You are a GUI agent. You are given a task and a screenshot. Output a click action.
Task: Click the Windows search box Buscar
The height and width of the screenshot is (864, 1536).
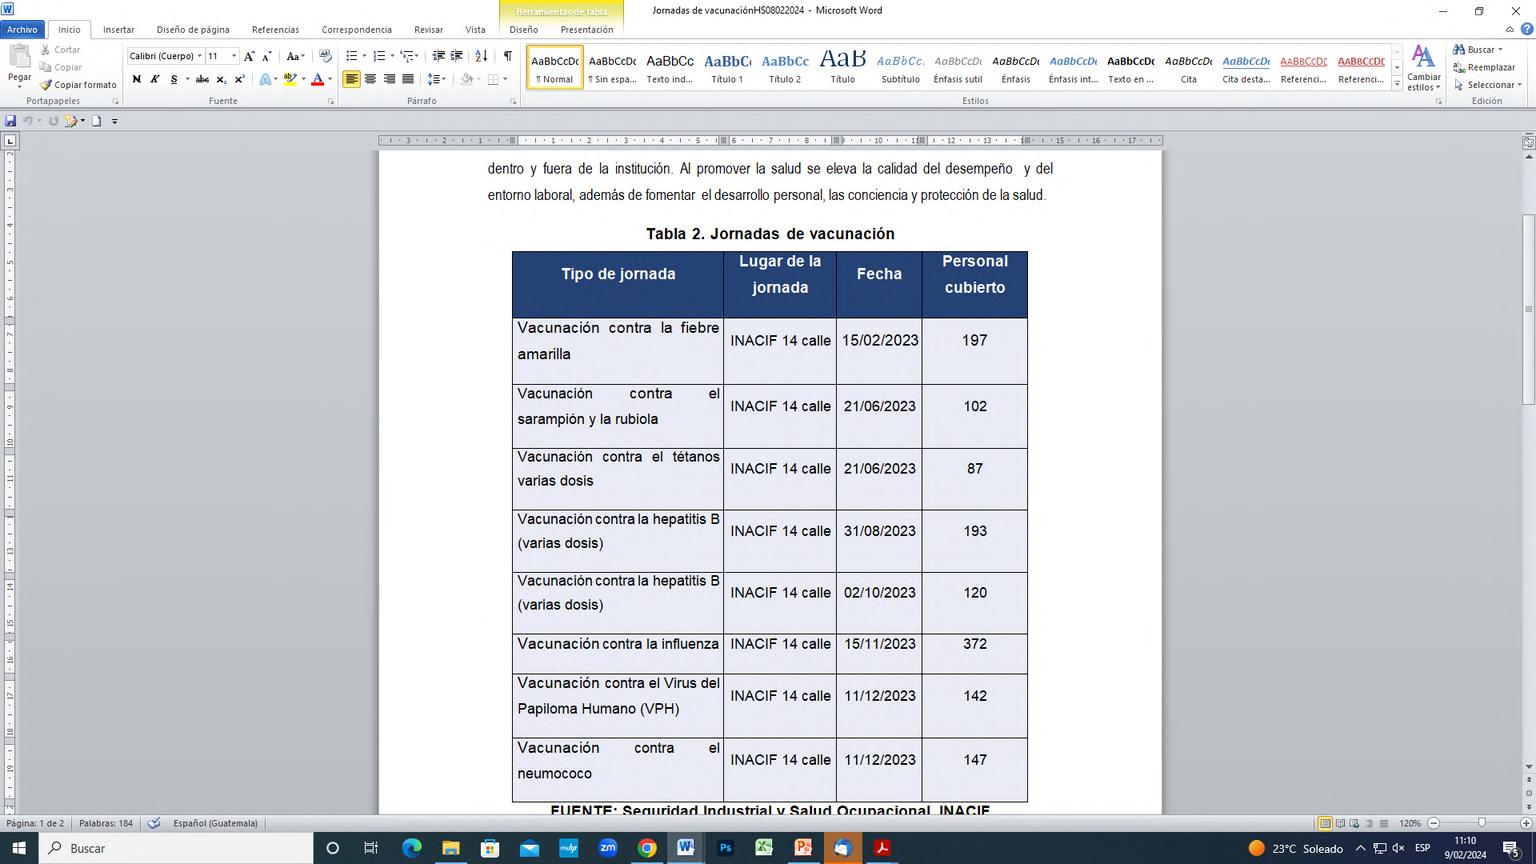(176, 848)
